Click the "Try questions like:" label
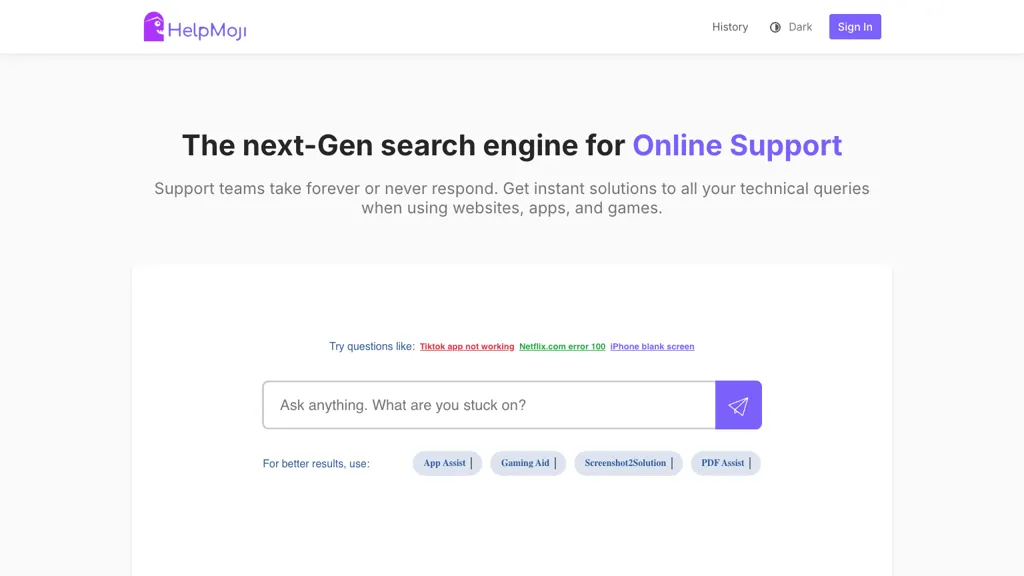Image resolution: width=1024 pixels, height=576 pixels. pyautogui.click(x=372, y=347)
